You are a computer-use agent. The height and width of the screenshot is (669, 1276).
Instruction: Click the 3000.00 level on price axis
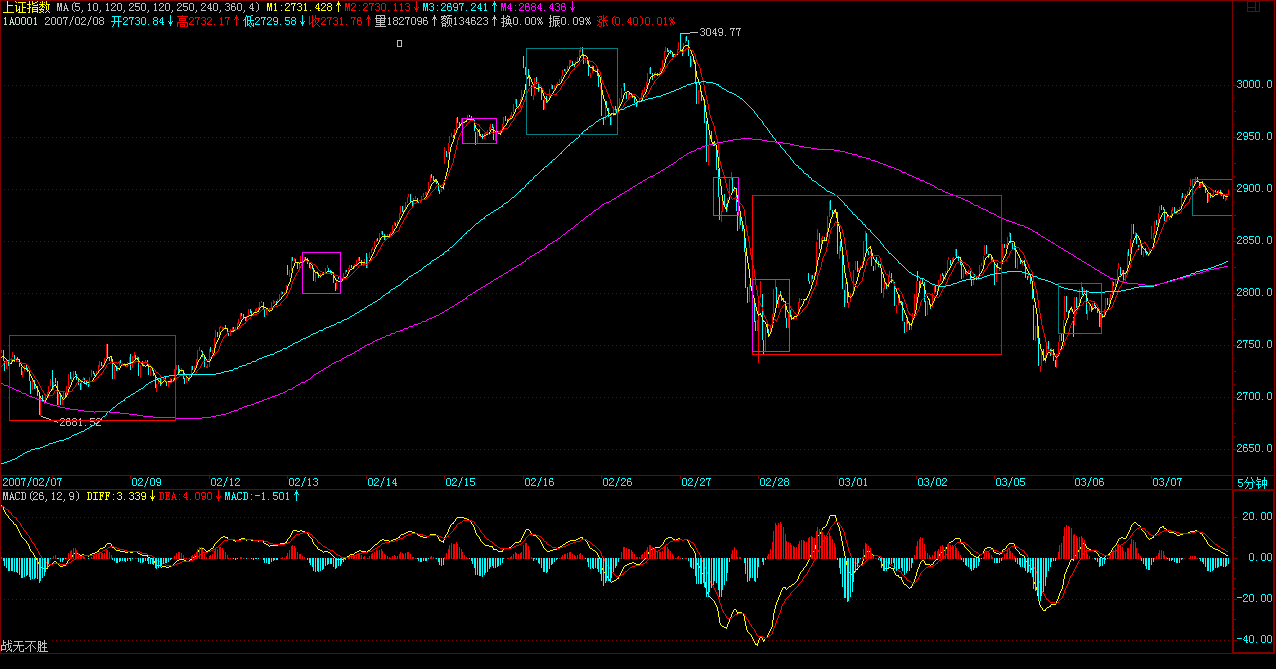click(1254, 85)
